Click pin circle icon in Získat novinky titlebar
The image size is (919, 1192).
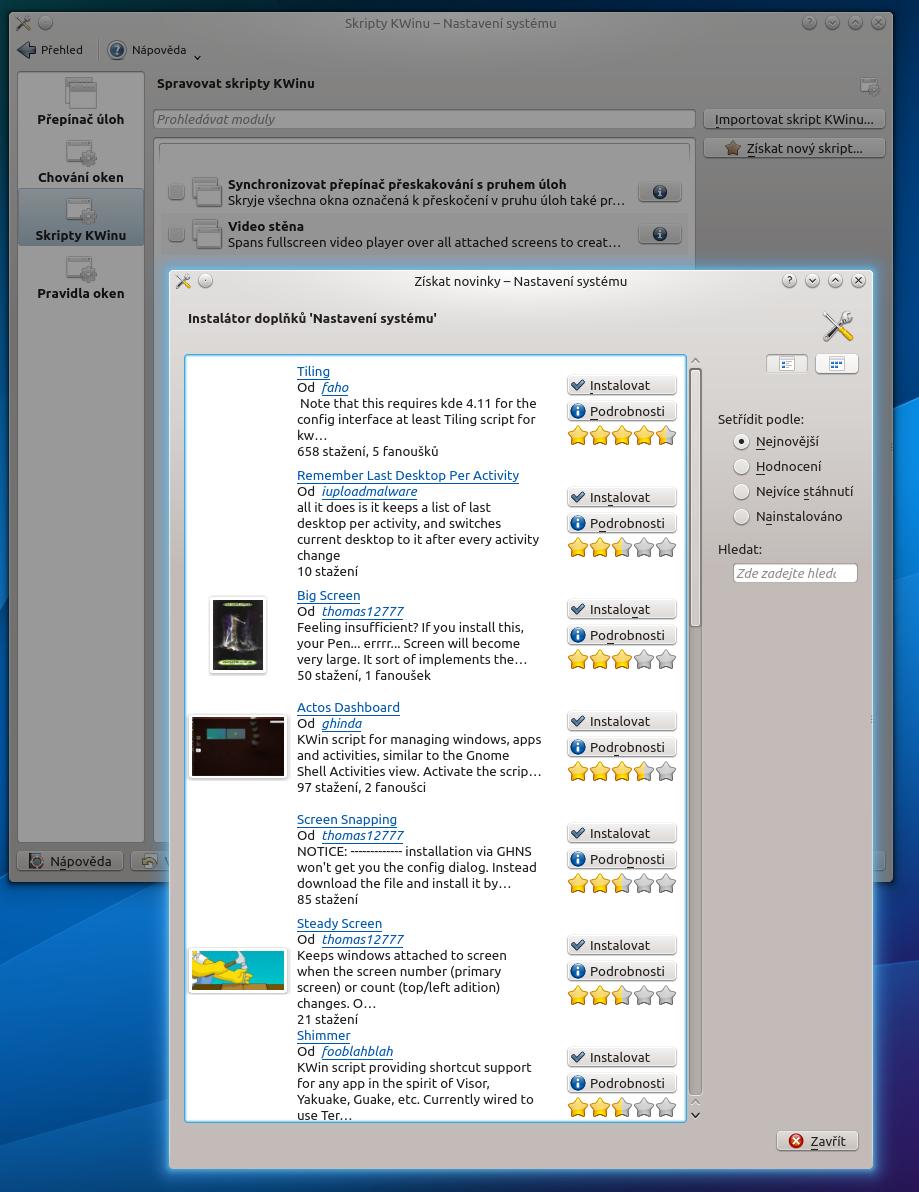click(205, 281)
